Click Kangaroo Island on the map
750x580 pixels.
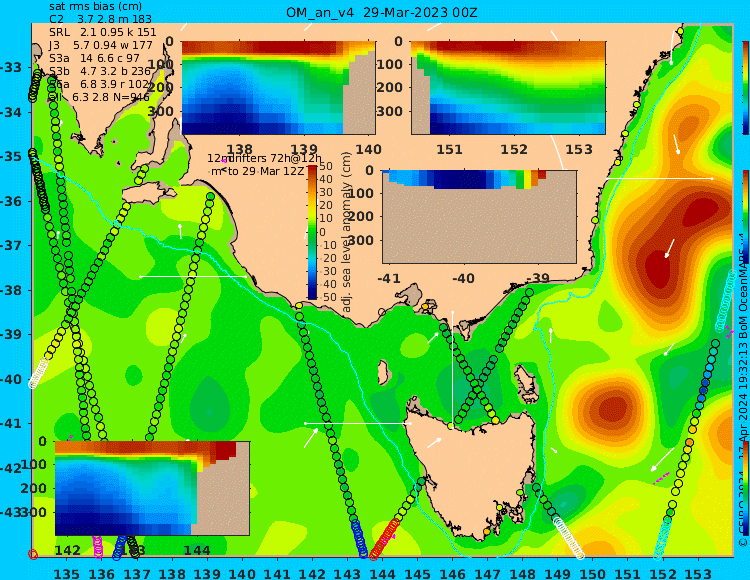pyautogui.click(x=149, y=195)
